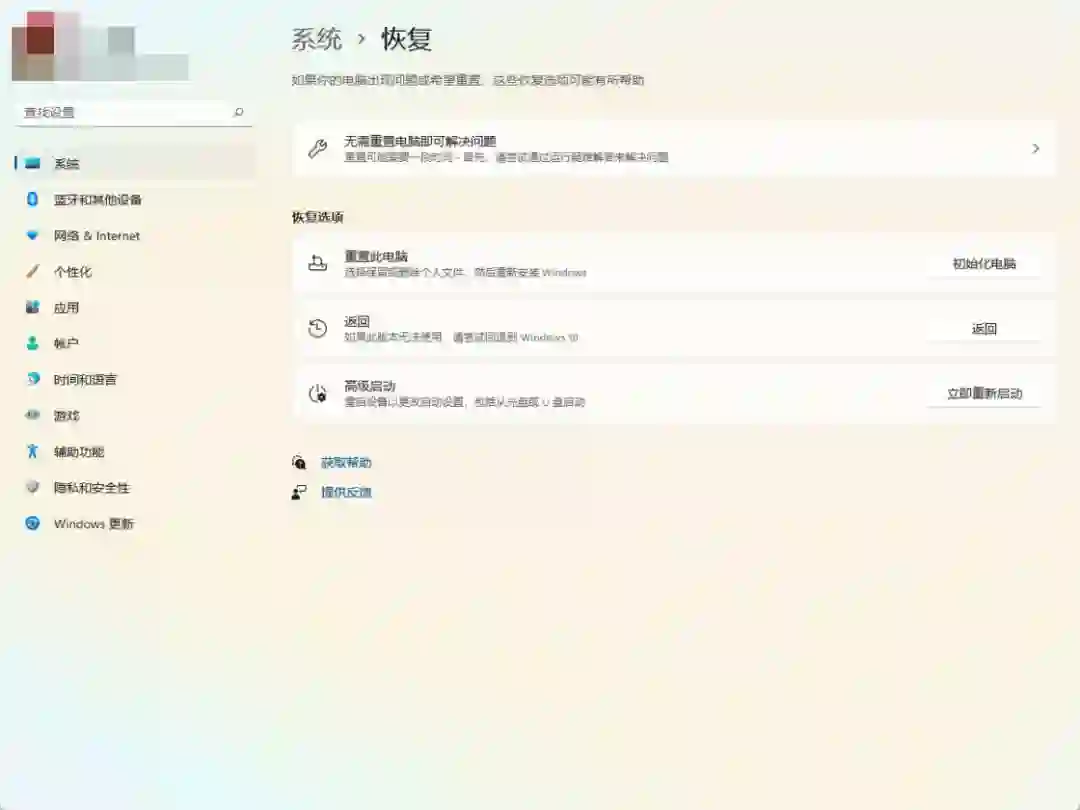Click the search magnifier icon in the settings search box
This screenshot has width=1080, height=810.
238,112
